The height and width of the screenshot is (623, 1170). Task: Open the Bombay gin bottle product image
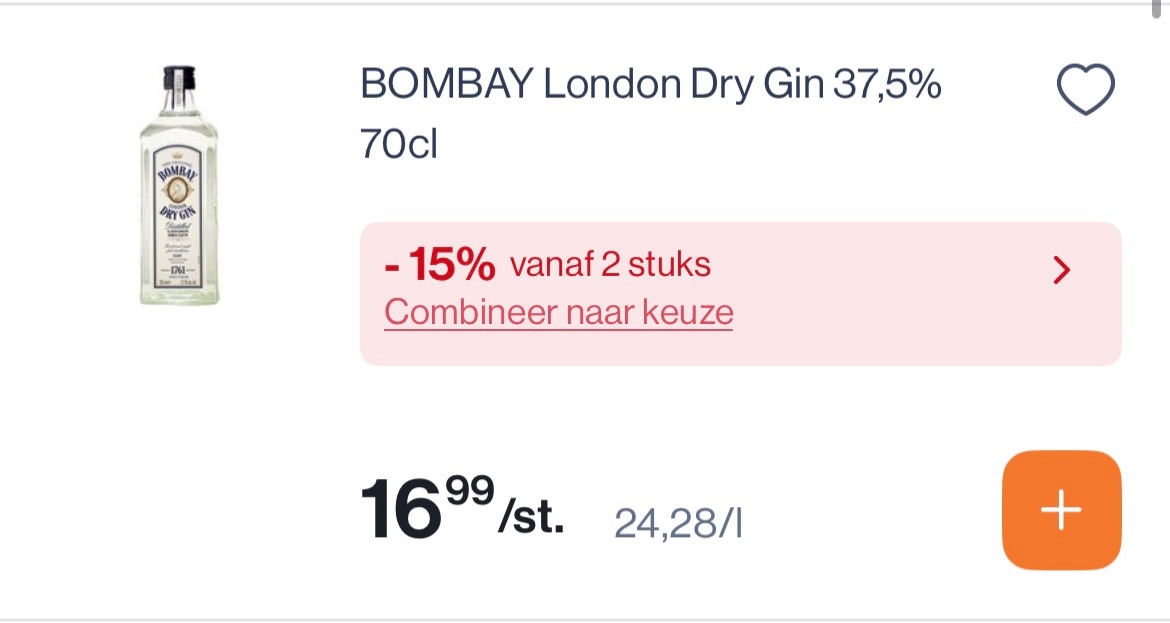pyautogui.click(x=179, y=185)
